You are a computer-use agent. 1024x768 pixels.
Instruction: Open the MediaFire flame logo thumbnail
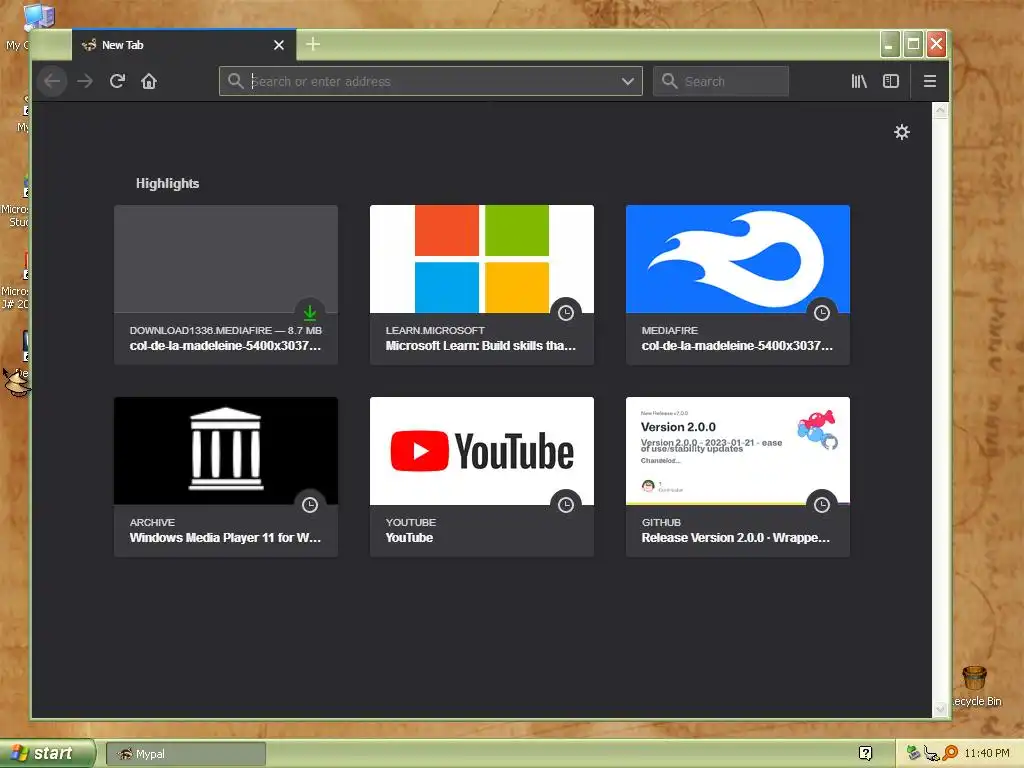[x=738, y=259]
